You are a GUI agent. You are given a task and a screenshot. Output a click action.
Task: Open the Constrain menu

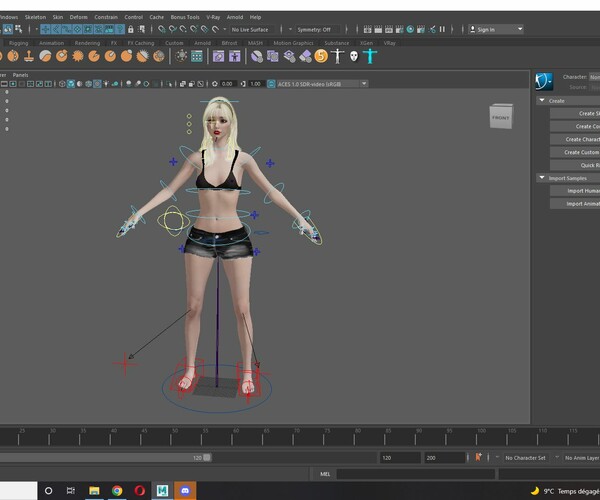pyautogui.click(x=106, y=17)
